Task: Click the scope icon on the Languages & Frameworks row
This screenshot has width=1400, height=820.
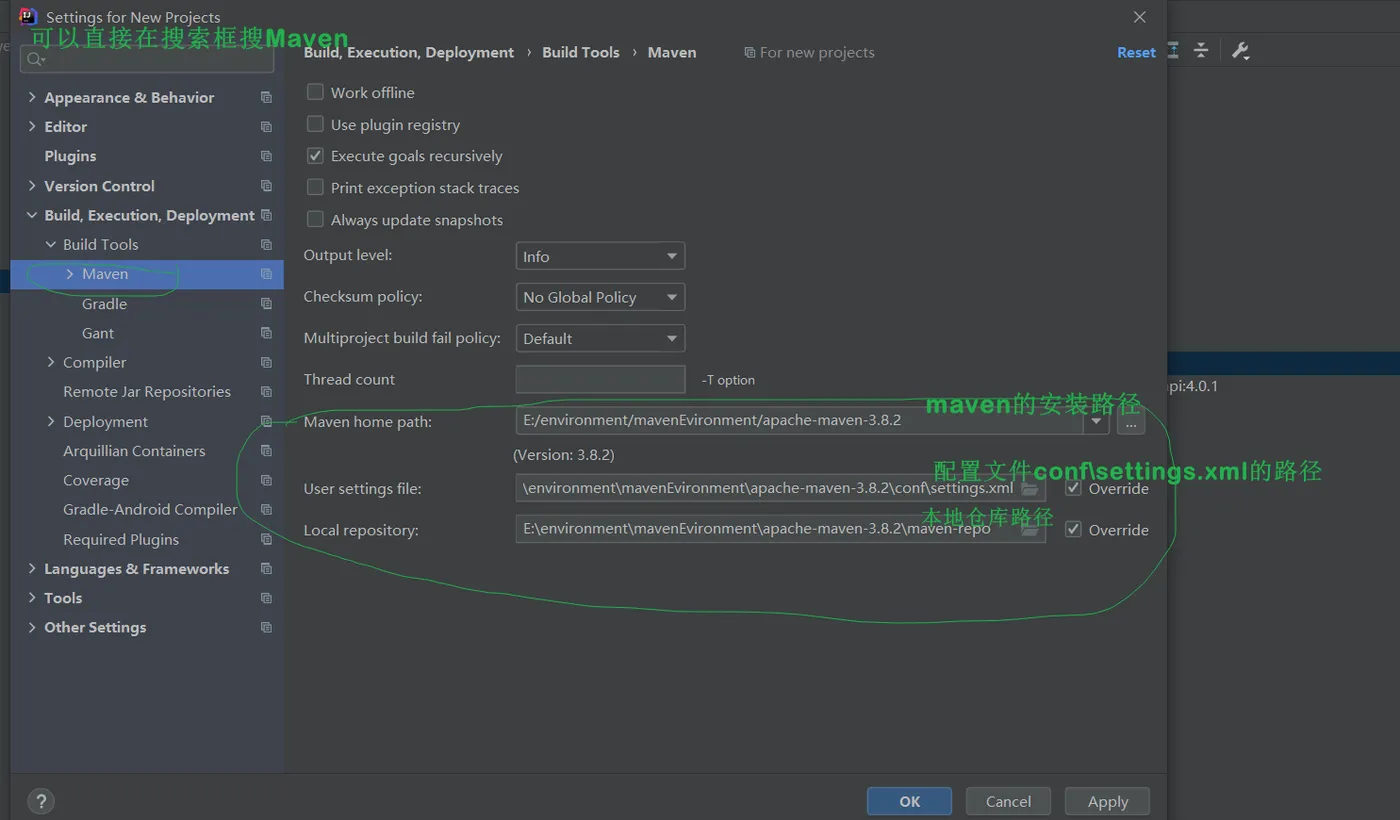Action: 266,569
